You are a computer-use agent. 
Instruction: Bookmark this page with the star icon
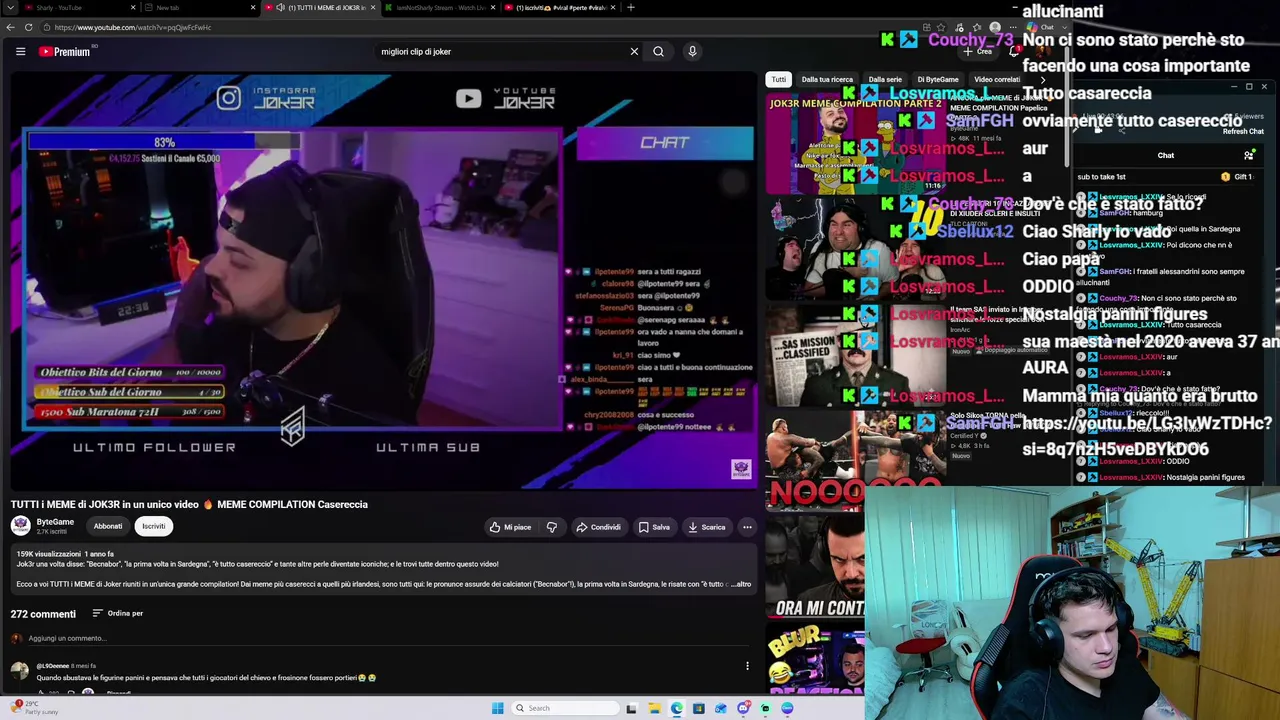(x=942, y=27)
